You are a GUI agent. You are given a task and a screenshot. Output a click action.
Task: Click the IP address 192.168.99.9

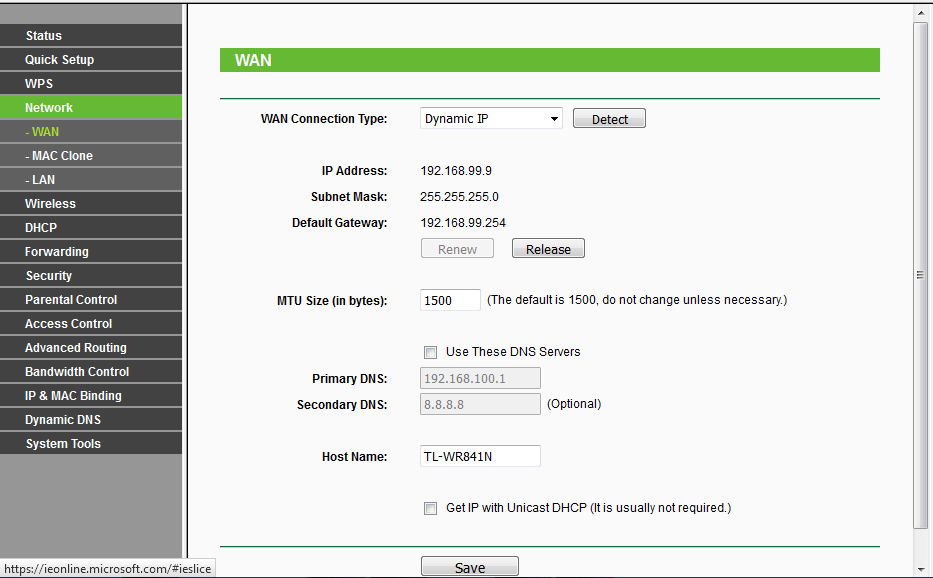[456, 171]
